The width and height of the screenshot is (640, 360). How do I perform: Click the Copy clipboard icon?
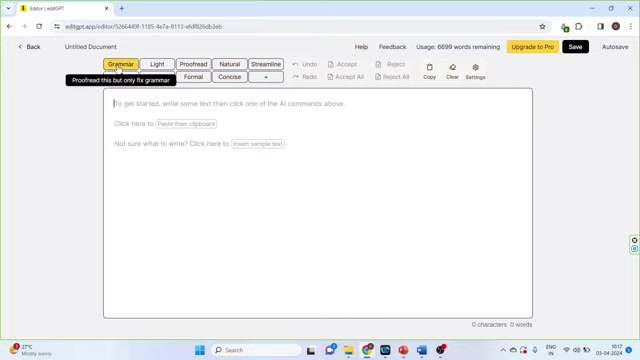coord(429,67)
